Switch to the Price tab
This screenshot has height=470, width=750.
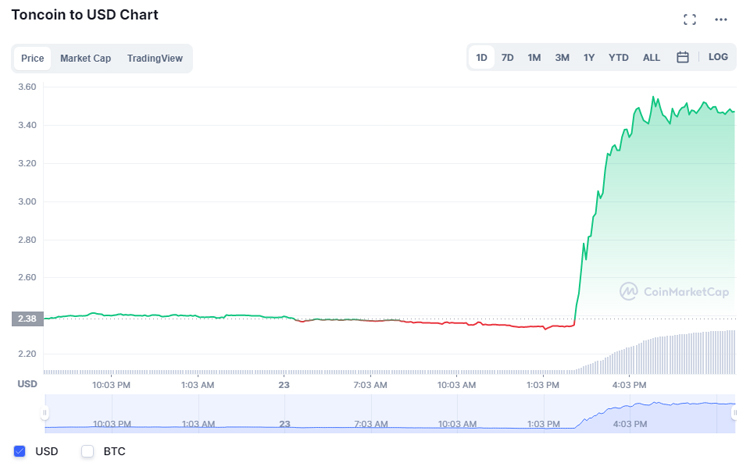pyautogui.click(x=33, y=58)
